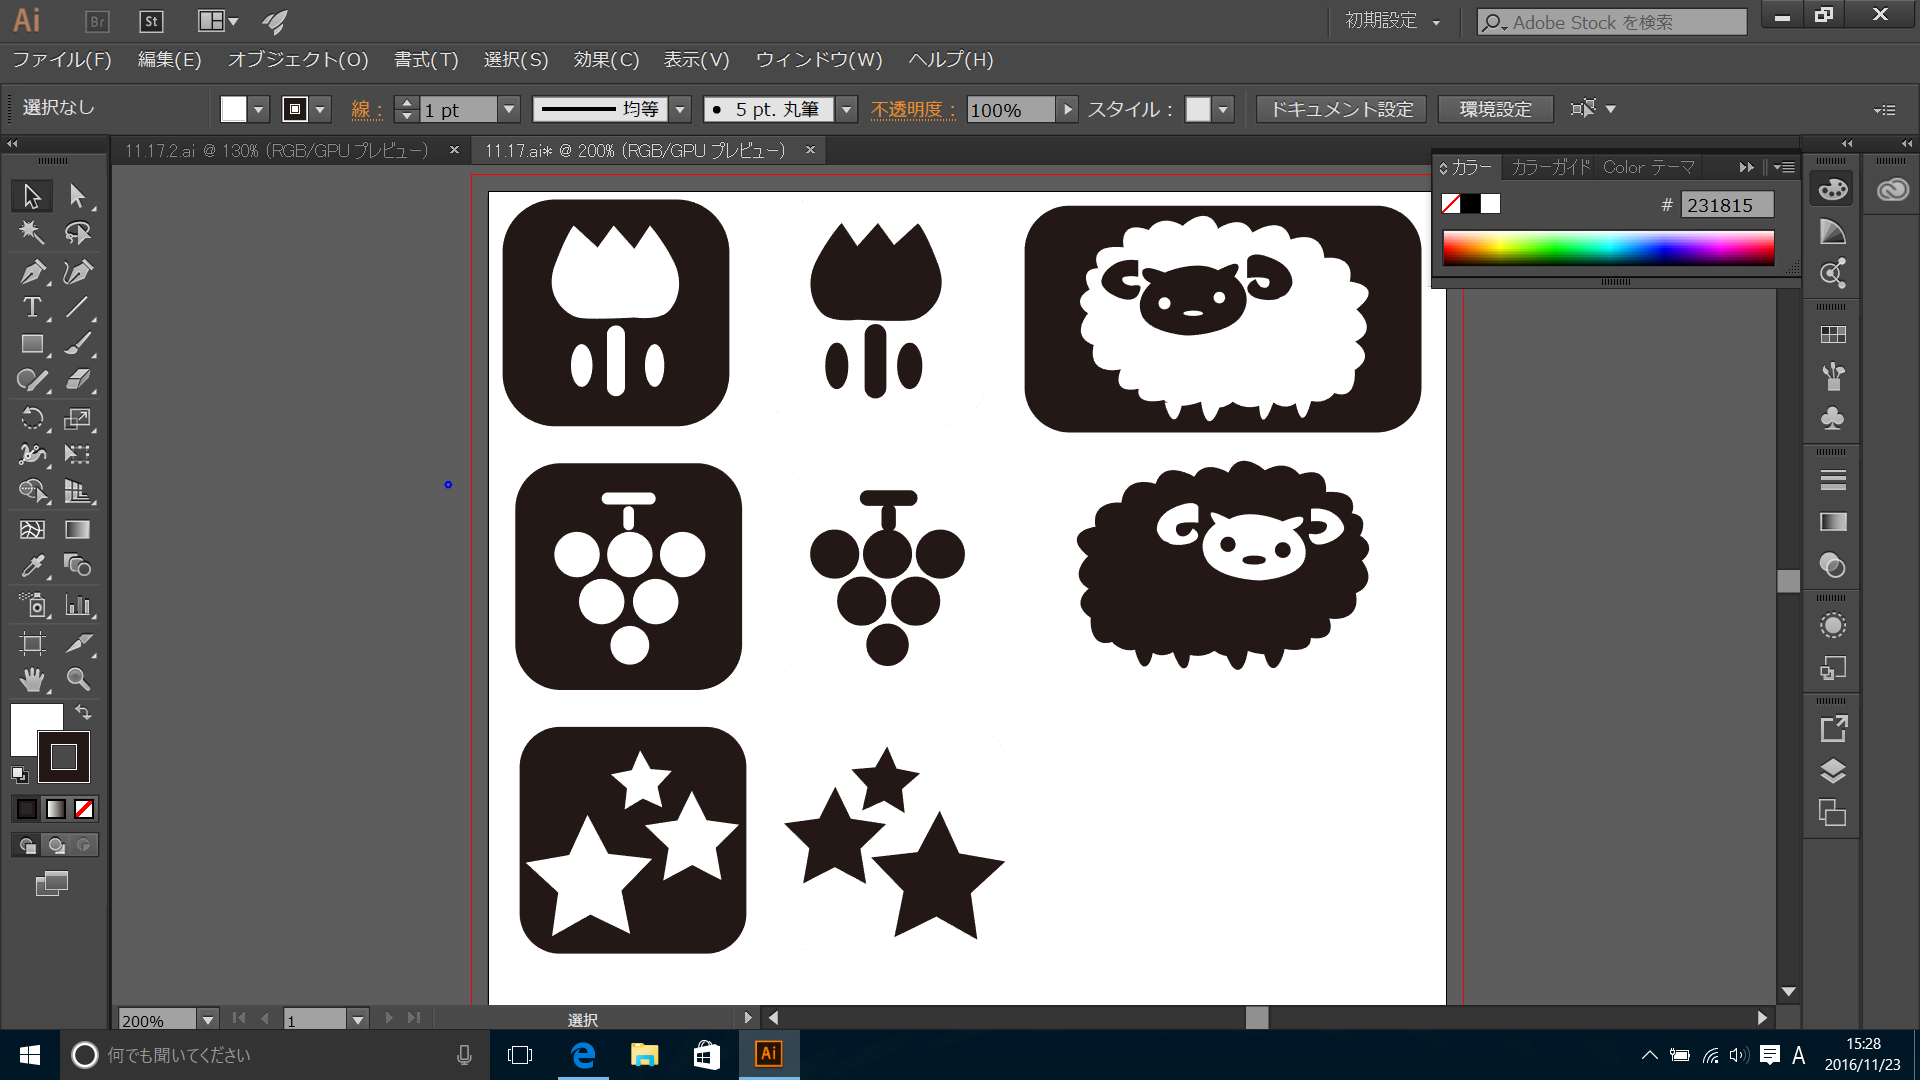The width and height of the screenshot is (1920, 1080).
Task: Select the Paintbrush tool
Action: (x=77, y=344)
